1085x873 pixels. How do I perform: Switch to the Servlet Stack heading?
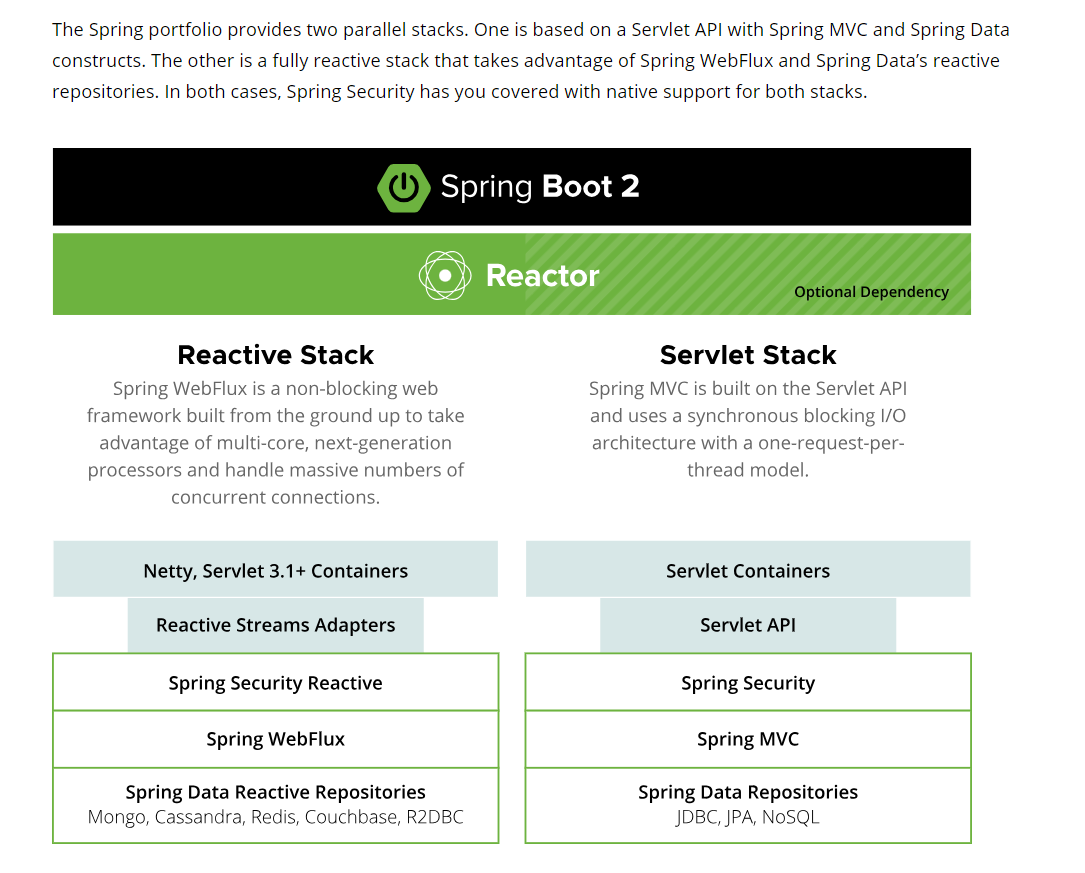click(x=747, y=355)
